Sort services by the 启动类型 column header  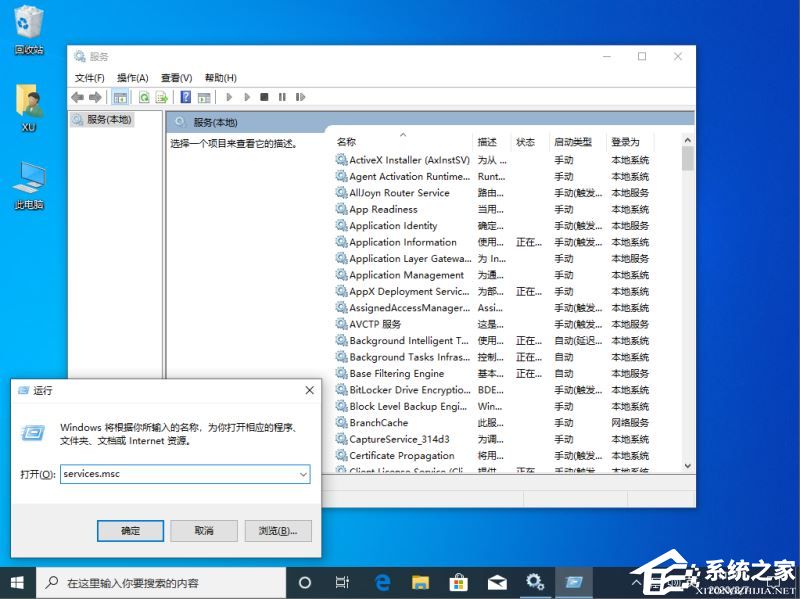tap(573, 142)
